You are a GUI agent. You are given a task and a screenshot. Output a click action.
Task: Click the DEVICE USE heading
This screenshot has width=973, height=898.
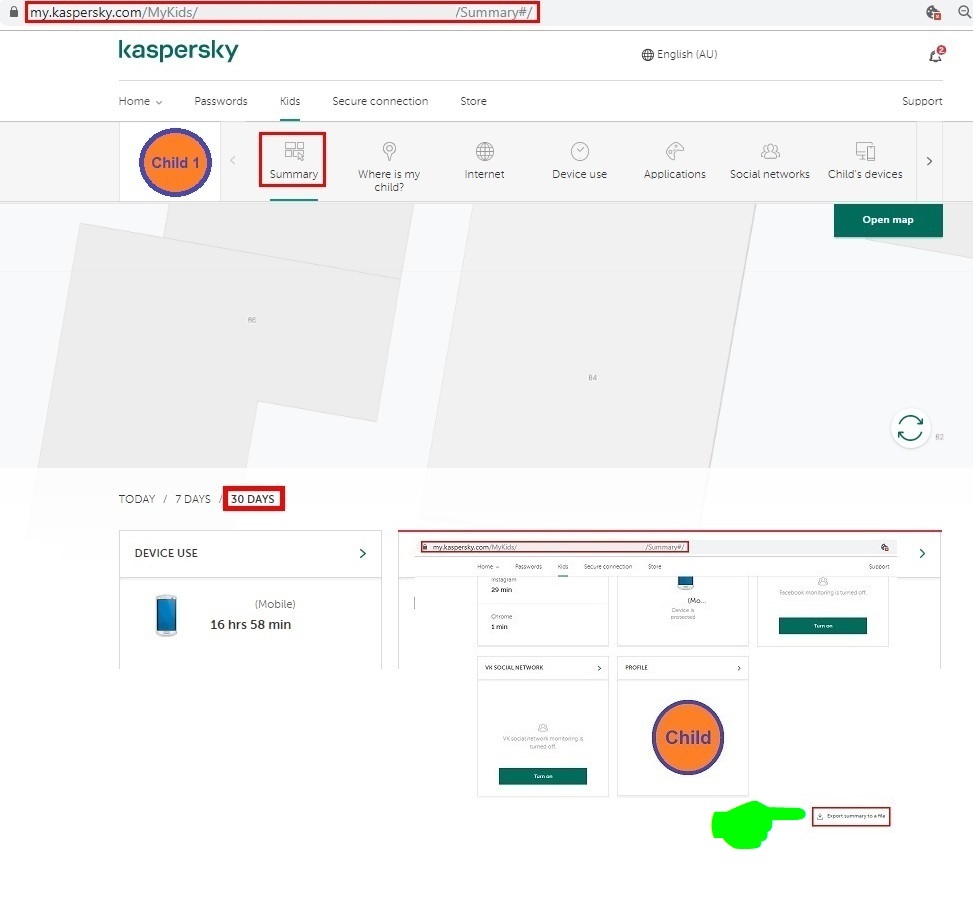pyautogui.click(x=166, y=553)
